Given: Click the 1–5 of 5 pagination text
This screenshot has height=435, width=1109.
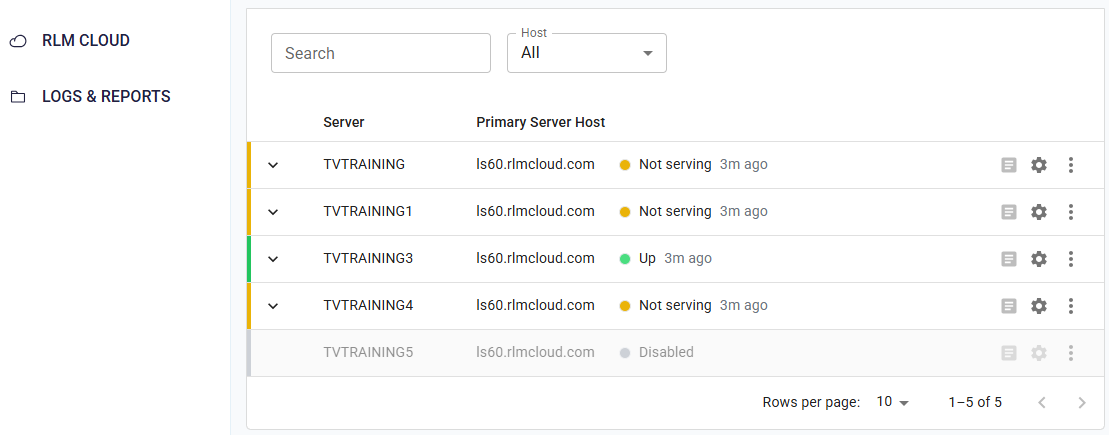Looking at the screenshot, I should click(x=975, y=402).
